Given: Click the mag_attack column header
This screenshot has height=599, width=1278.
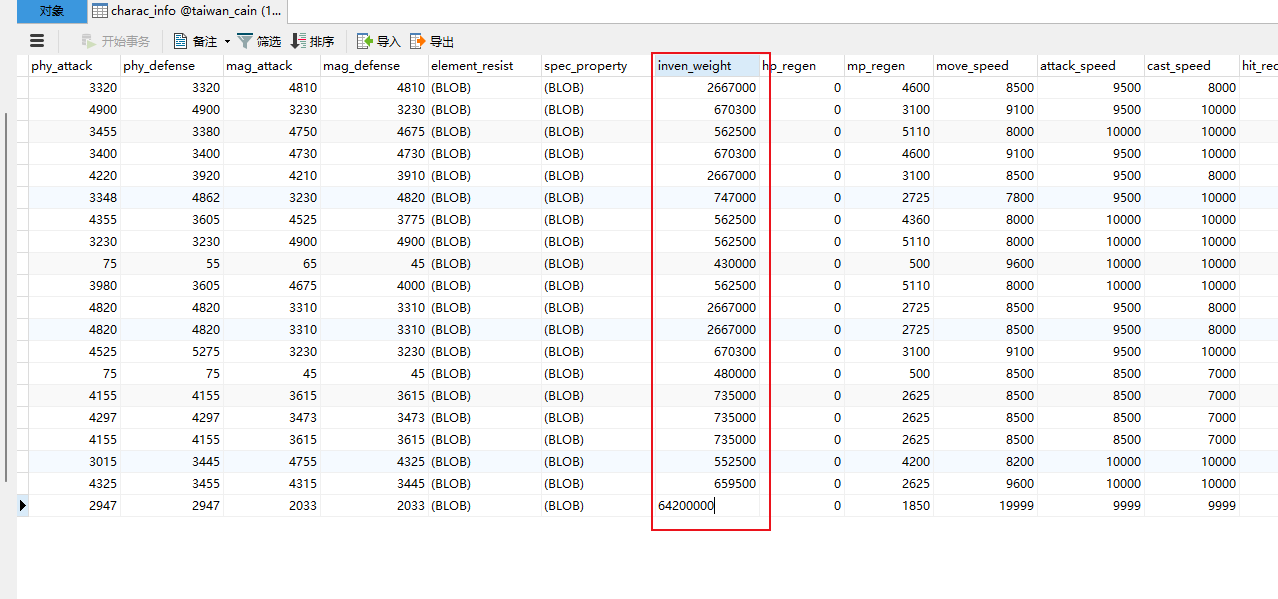Looking at the screenshot, I should (x=272, y=66).
